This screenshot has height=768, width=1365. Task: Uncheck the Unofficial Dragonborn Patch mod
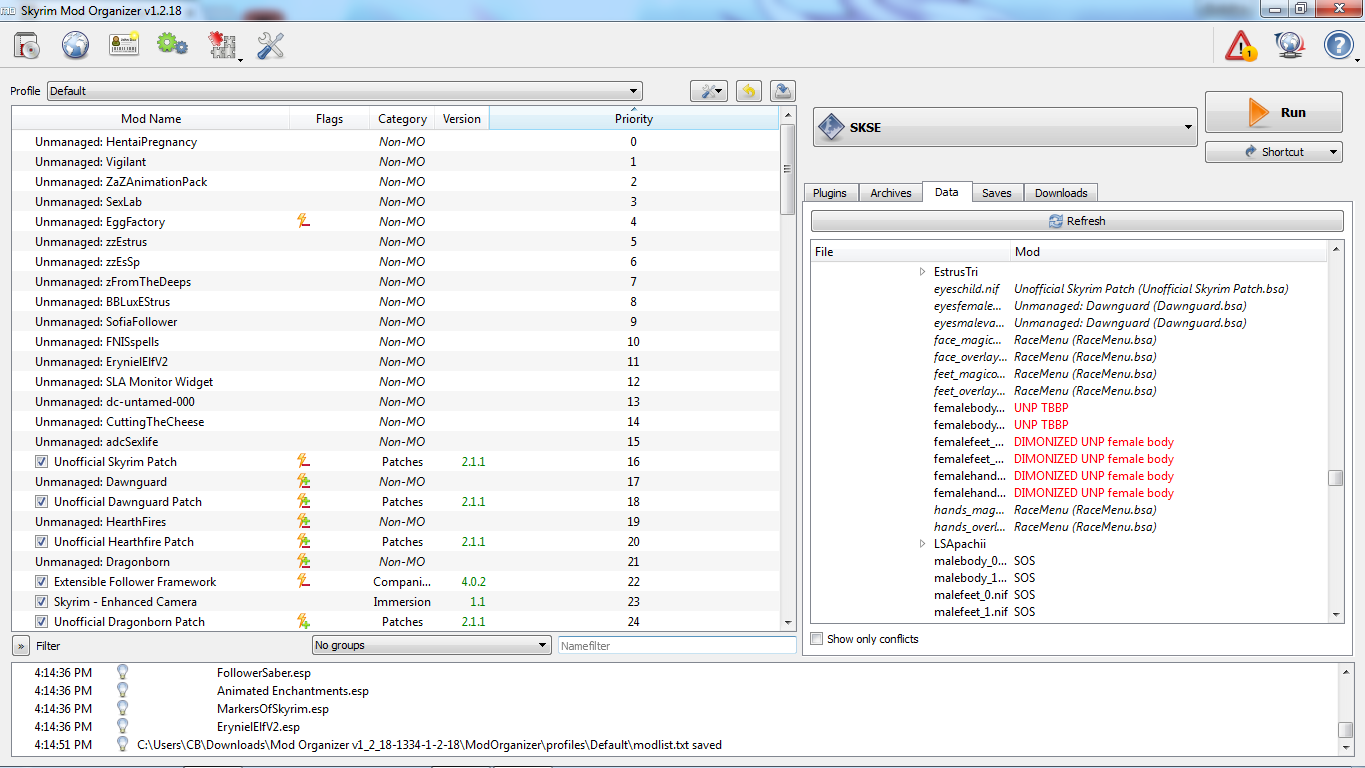41,622
